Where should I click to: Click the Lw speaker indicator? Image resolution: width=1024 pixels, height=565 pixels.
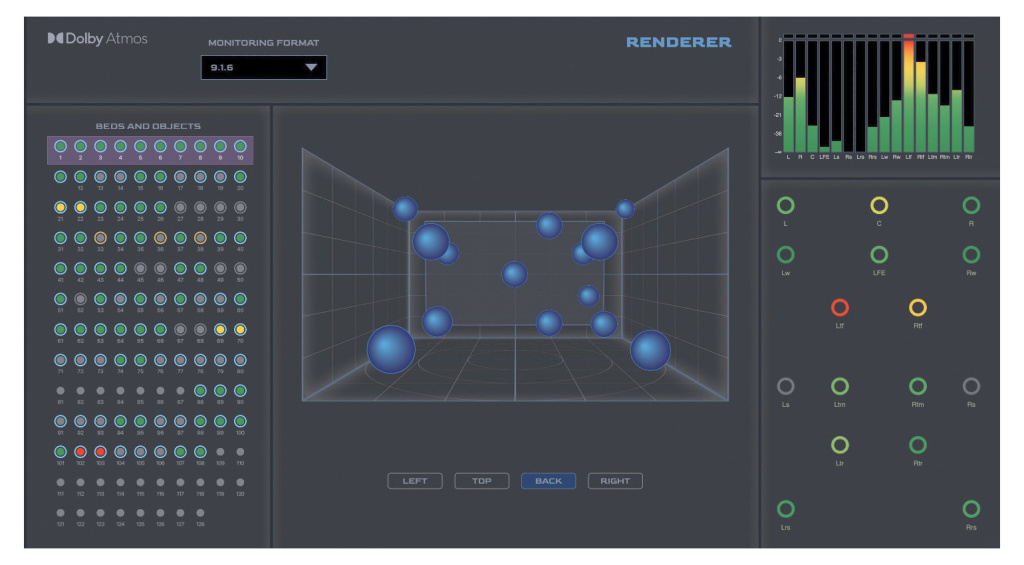(x=786, y=255)
